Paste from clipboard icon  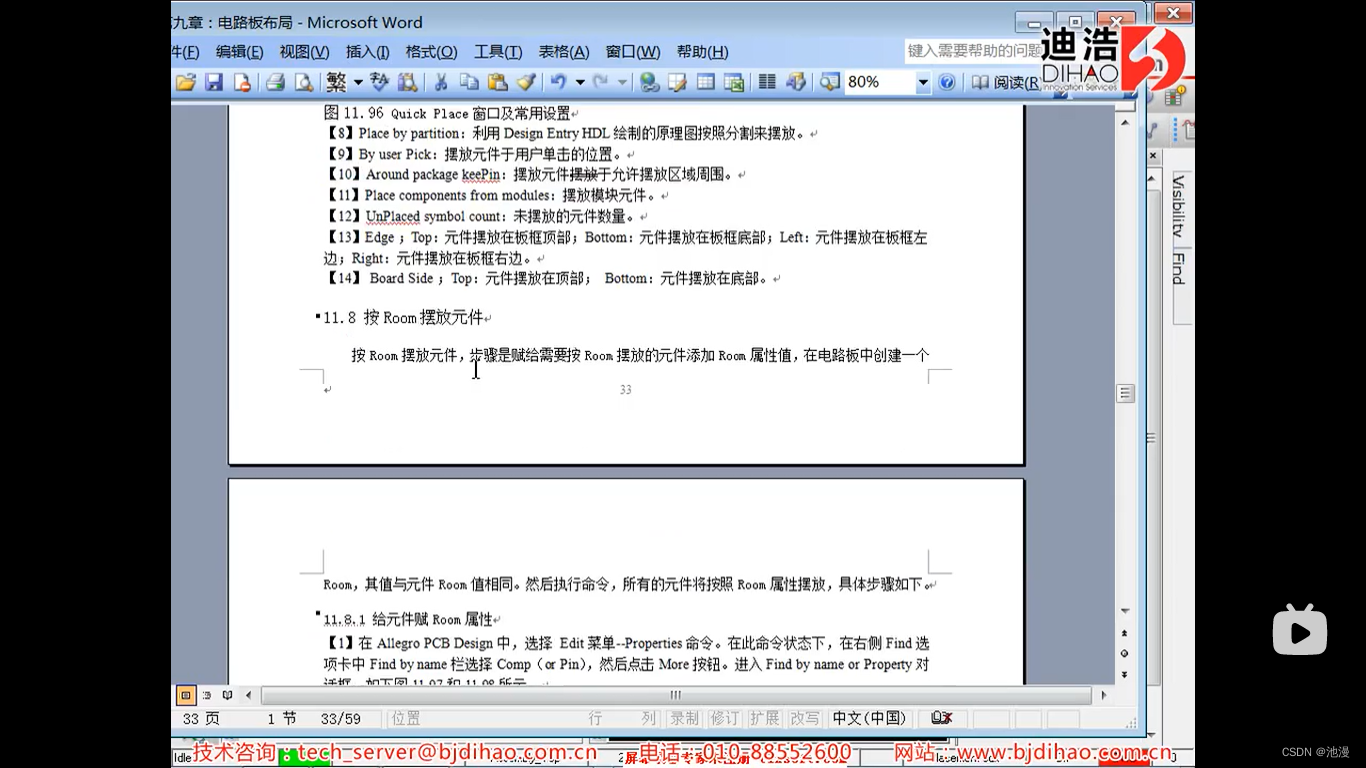pyautogui.click(x=497, y=82)
